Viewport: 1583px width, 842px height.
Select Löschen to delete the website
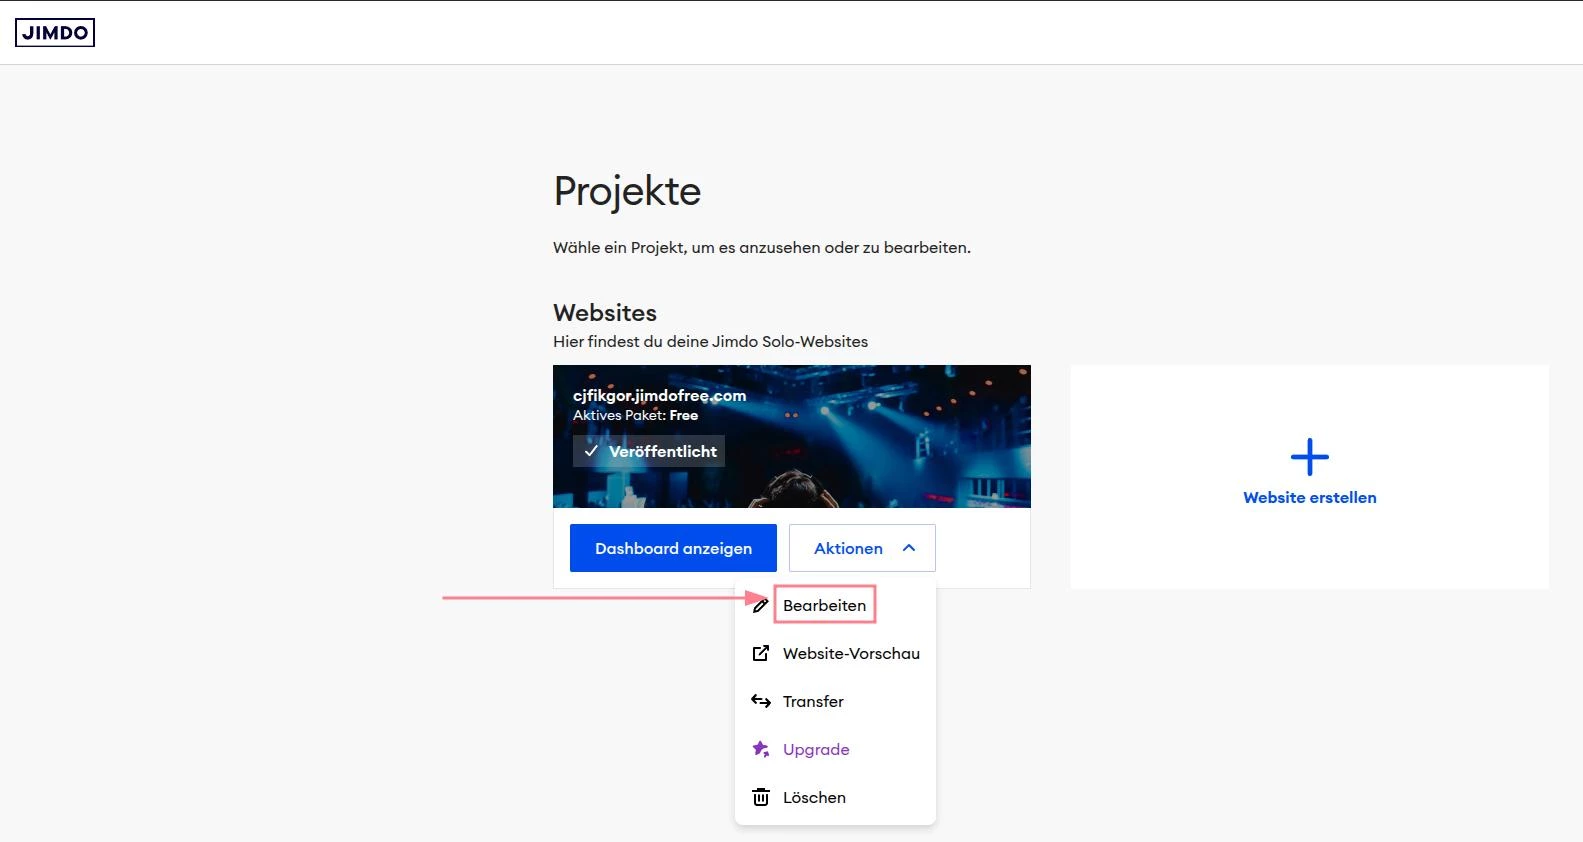pyautogui.click(x=814, y=797)
